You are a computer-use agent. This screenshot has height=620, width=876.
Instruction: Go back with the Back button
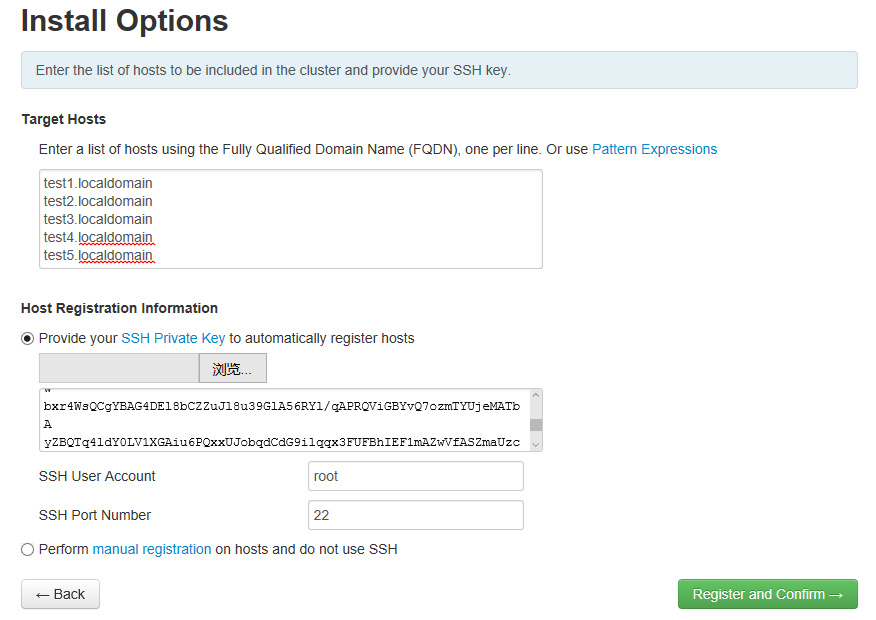coord(60,594)
